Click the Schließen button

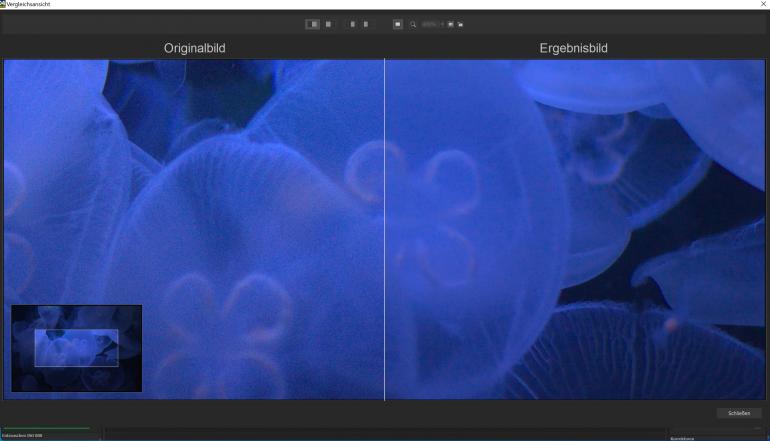[739, 413]
